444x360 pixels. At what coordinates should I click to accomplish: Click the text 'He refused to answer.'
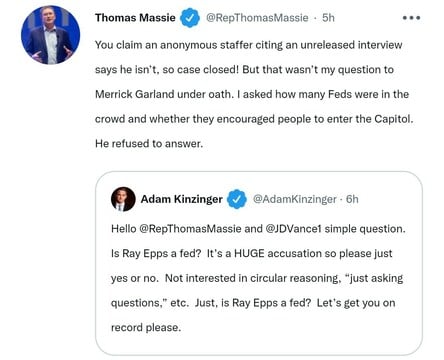point(149,144)
